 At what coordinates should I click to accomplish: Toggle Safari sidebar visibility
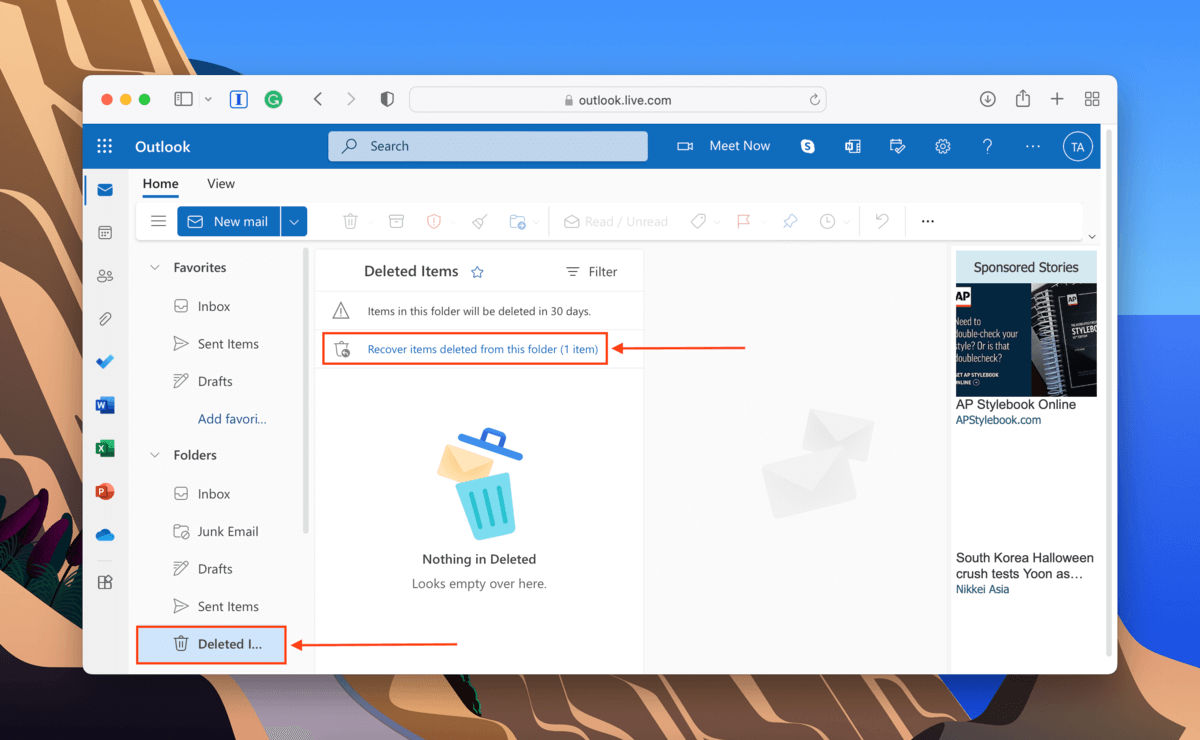point(183,99)
